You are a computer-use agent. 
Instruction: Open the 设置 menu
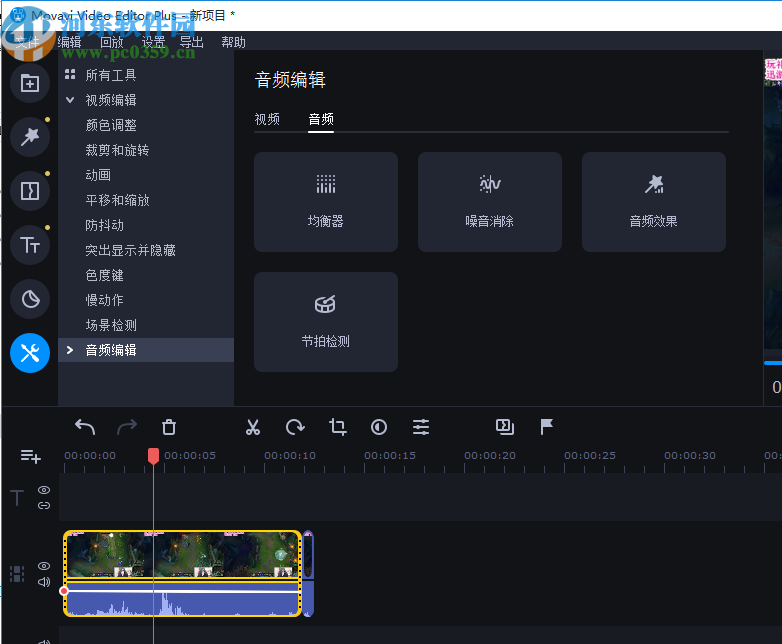pos(153,42)
